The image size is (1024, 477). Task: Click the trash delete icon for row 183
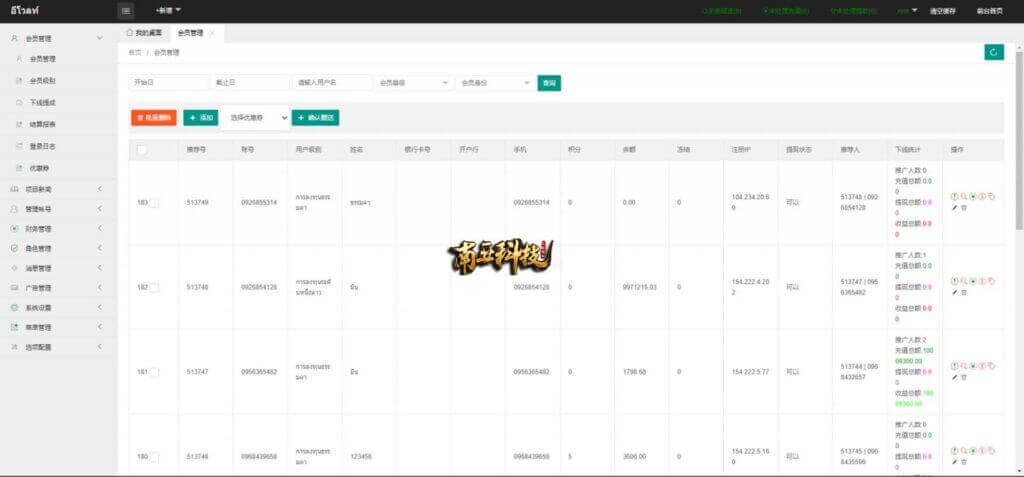pos(964,207)
